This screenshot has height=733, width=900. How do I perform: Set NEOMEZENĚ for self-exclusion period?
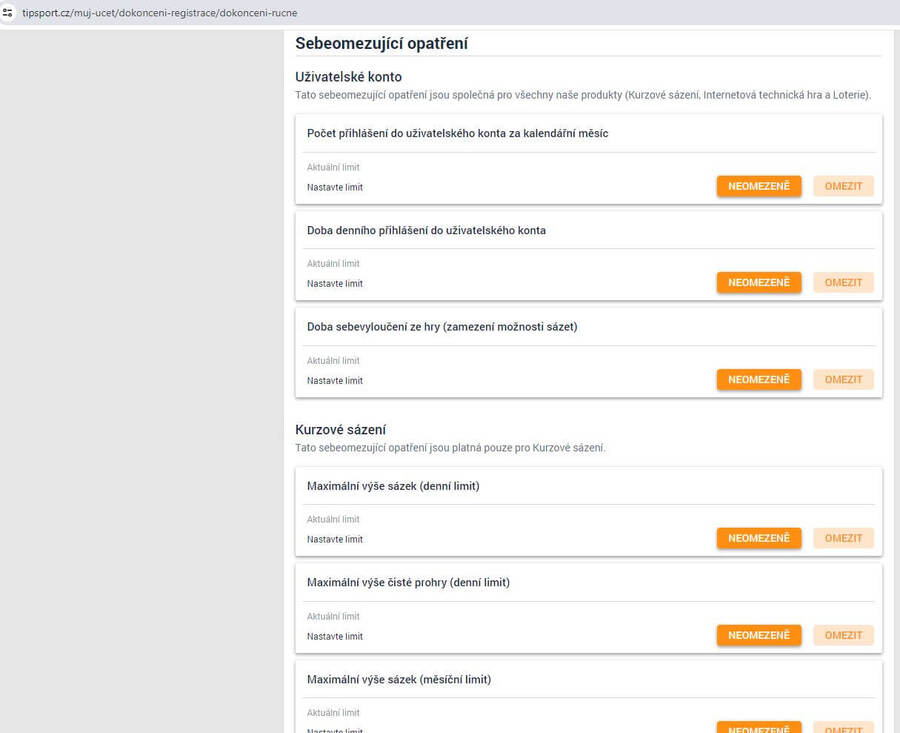[x=759, y=379]
